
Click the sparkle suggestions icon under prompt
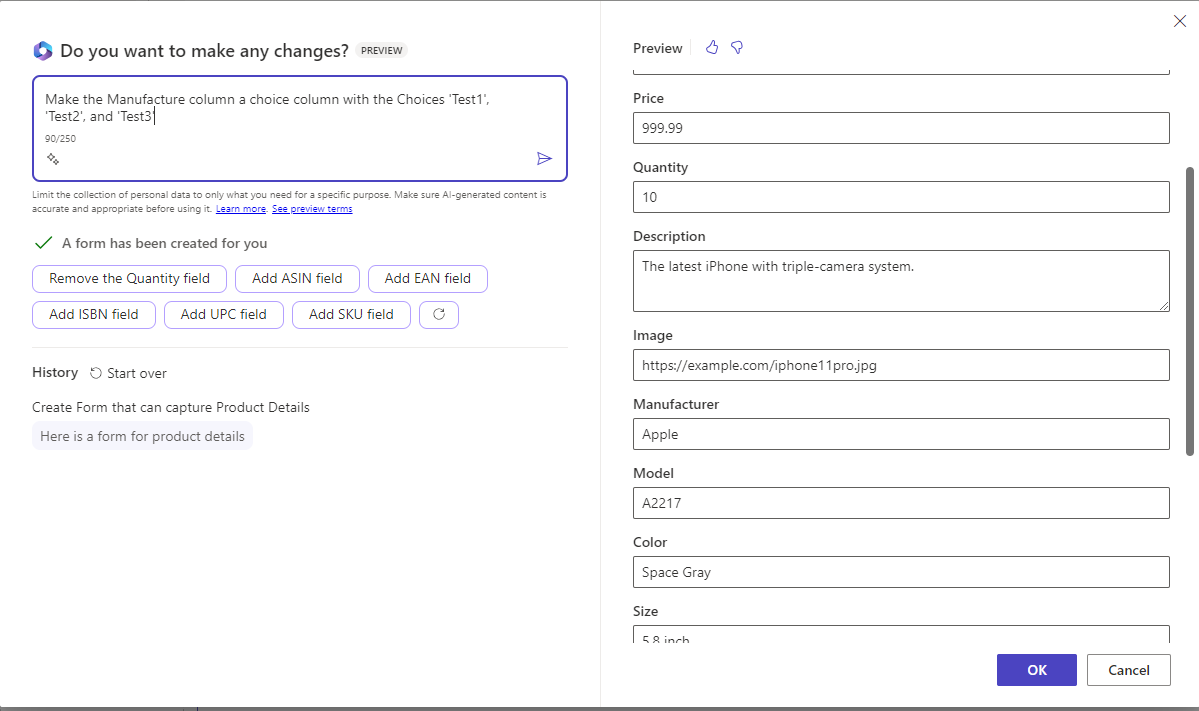pos(53,159)
